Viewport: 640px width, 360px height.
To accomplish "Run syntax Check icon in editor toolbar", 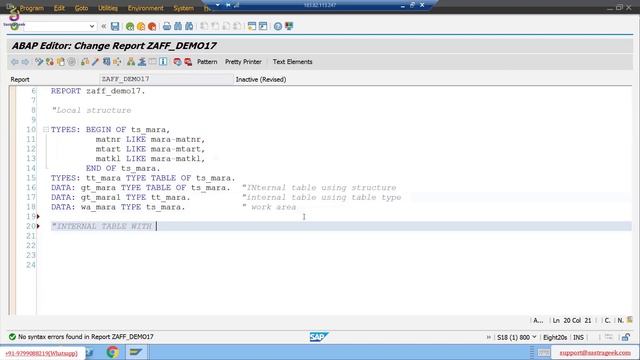I will coord(84,62).
